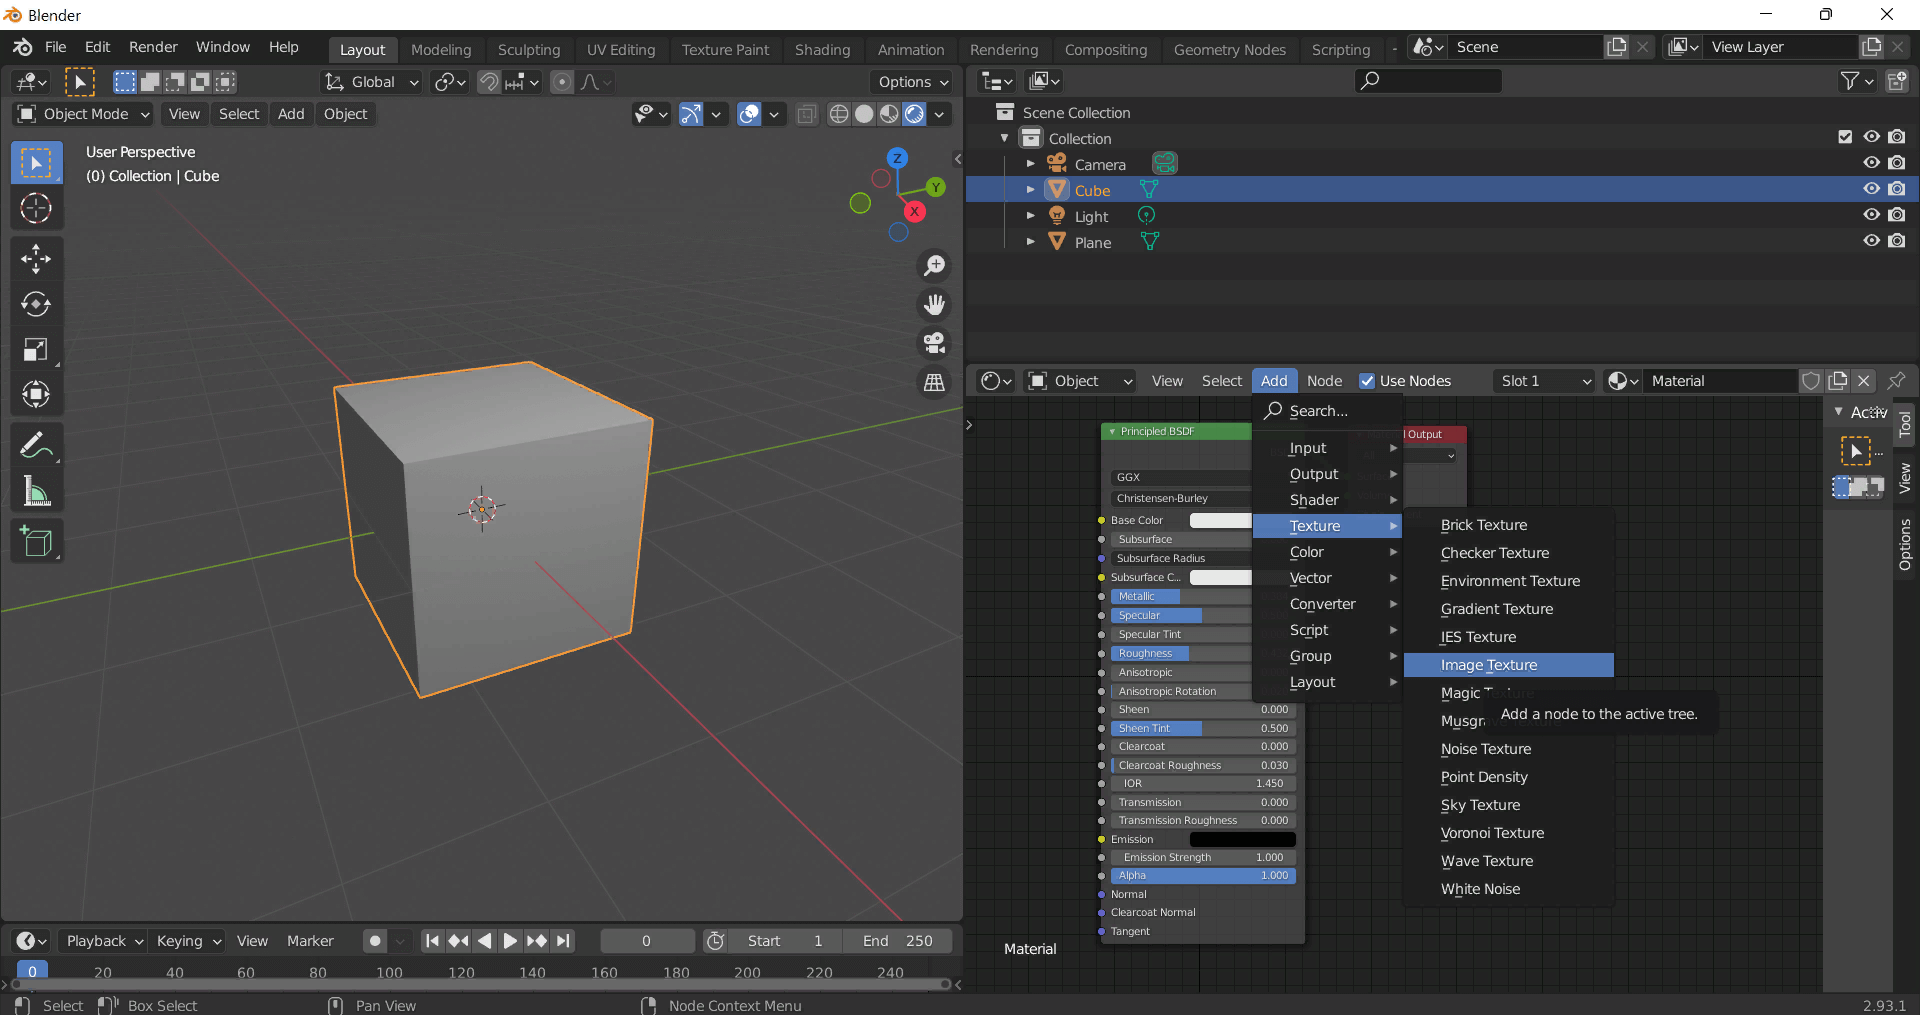Select the Move tool
Screen dimensions: 1920x1015
pyautogui.click(x=36, y=259)
